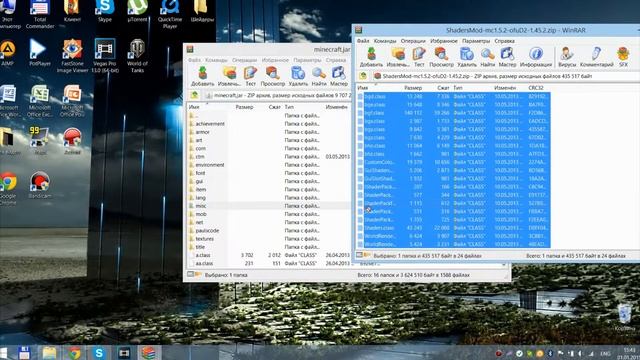Select paulscode folder in minecraft.jar
This screenshot has width=640, height=360.
pyautogui.click(x=207, y=231)
